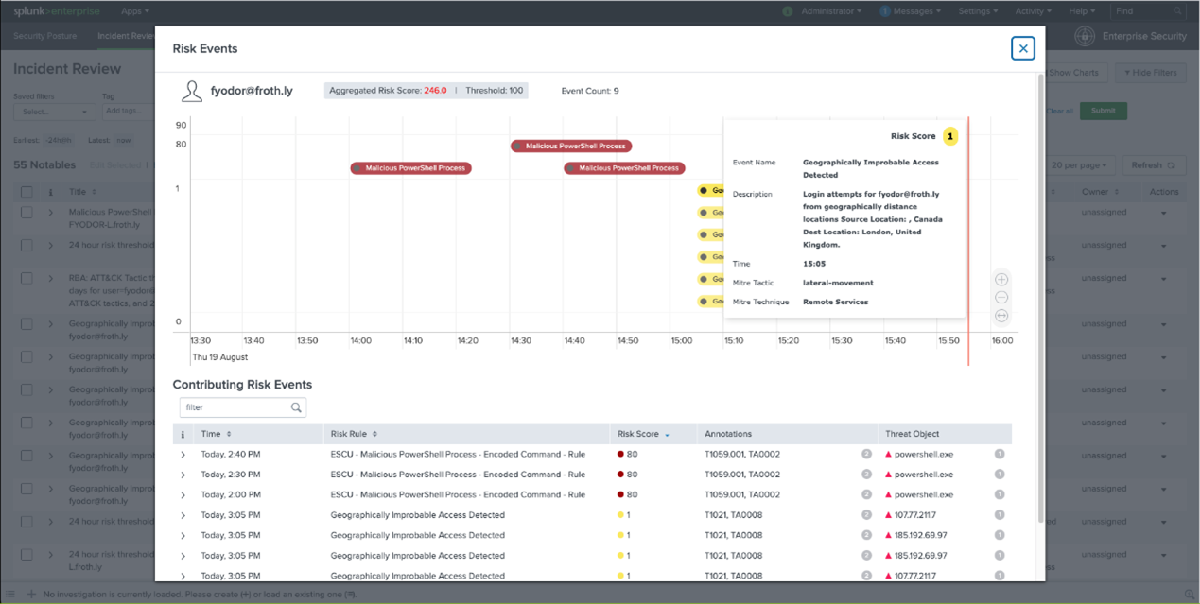Check the select-all notables checkbox
The width and height of the screenshot is (1200, 604).
28,191
